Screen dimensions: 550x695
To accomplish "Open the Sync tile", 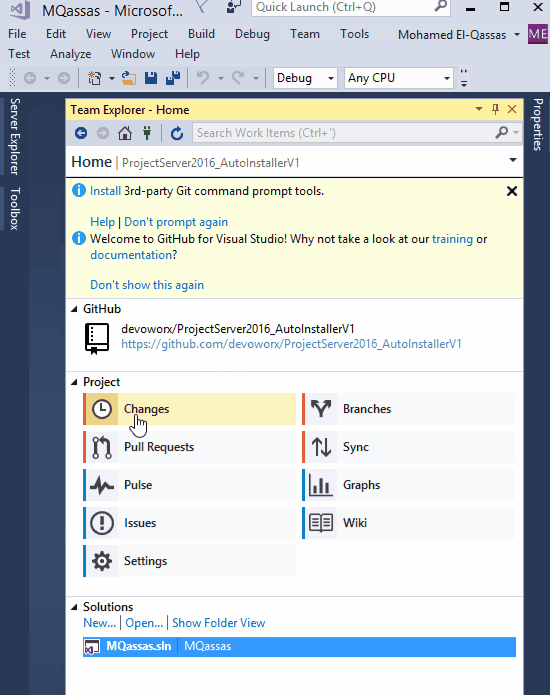I will pos(408,447).
